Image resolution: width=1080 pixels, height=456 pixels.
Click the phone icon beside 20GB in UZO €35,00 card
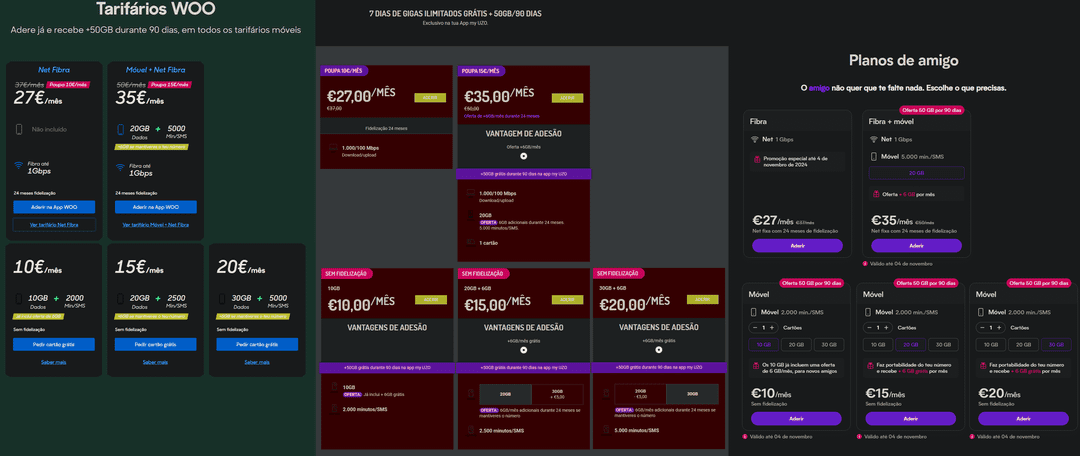470,216
